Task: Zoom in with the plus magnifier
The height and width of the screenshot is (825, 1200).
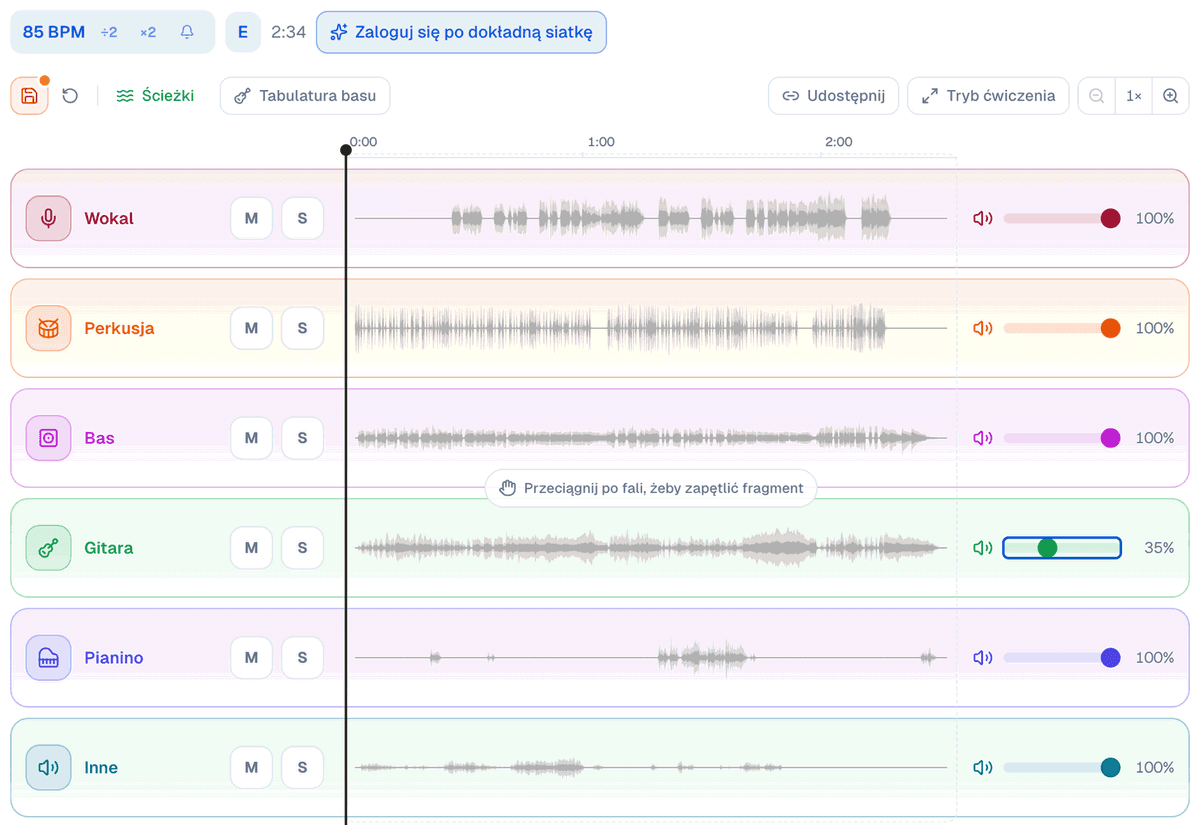Action: pos(1171,96)
